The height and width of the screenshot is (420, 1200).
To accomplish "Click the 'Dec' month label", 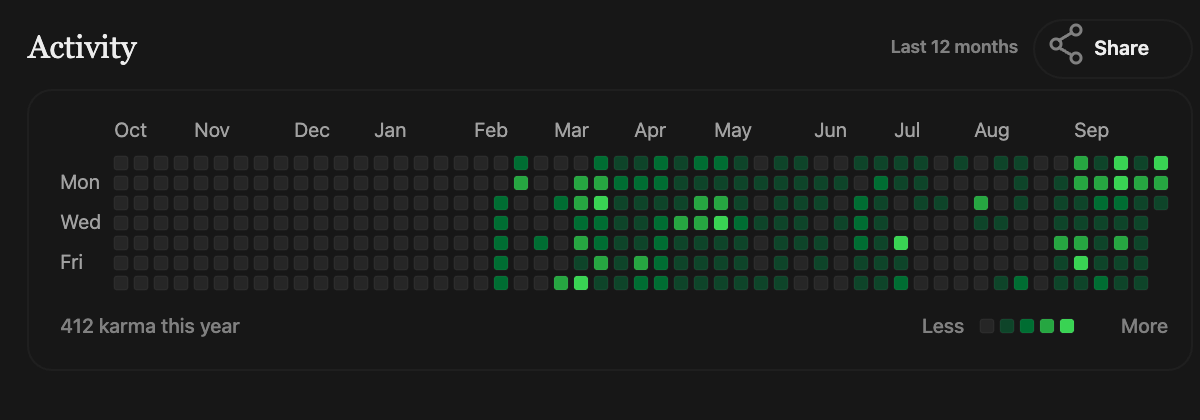I will 312,130.
